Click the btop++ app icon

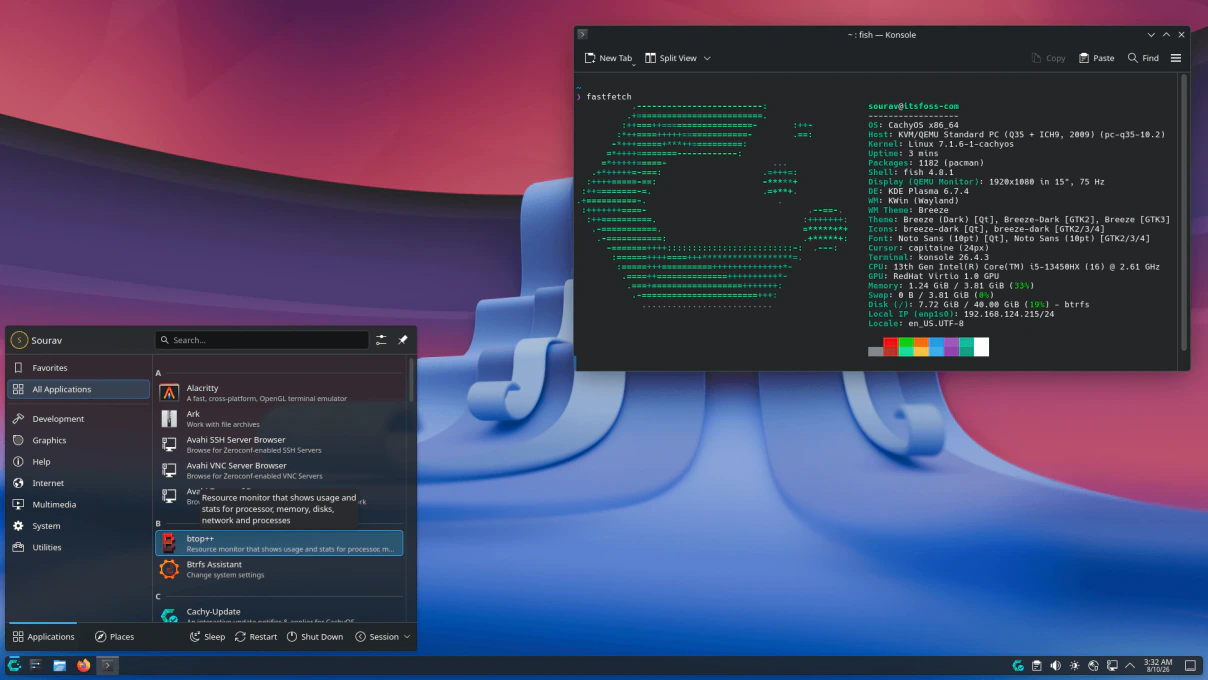[169, 543]
